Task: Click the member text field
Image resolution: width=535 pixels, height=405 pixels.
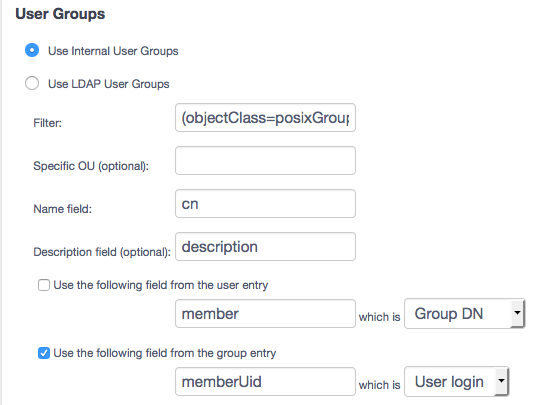Action: (x=265, y=314)
